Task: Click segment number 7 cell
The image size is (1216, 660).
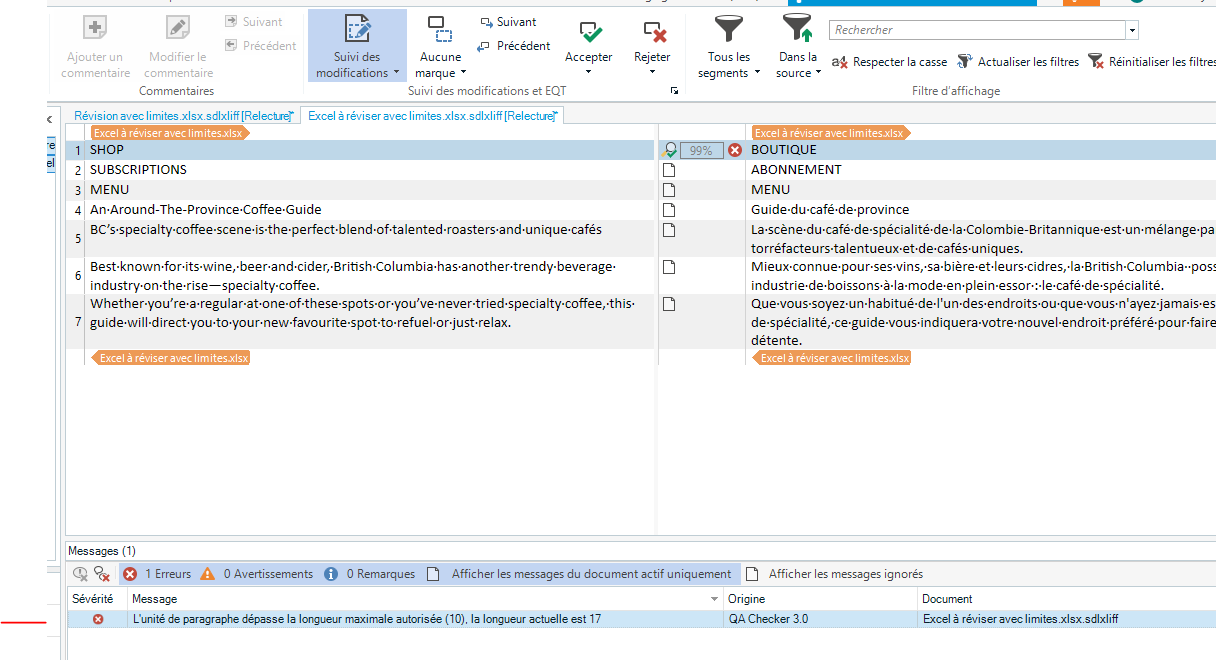Action: [78, 322]
